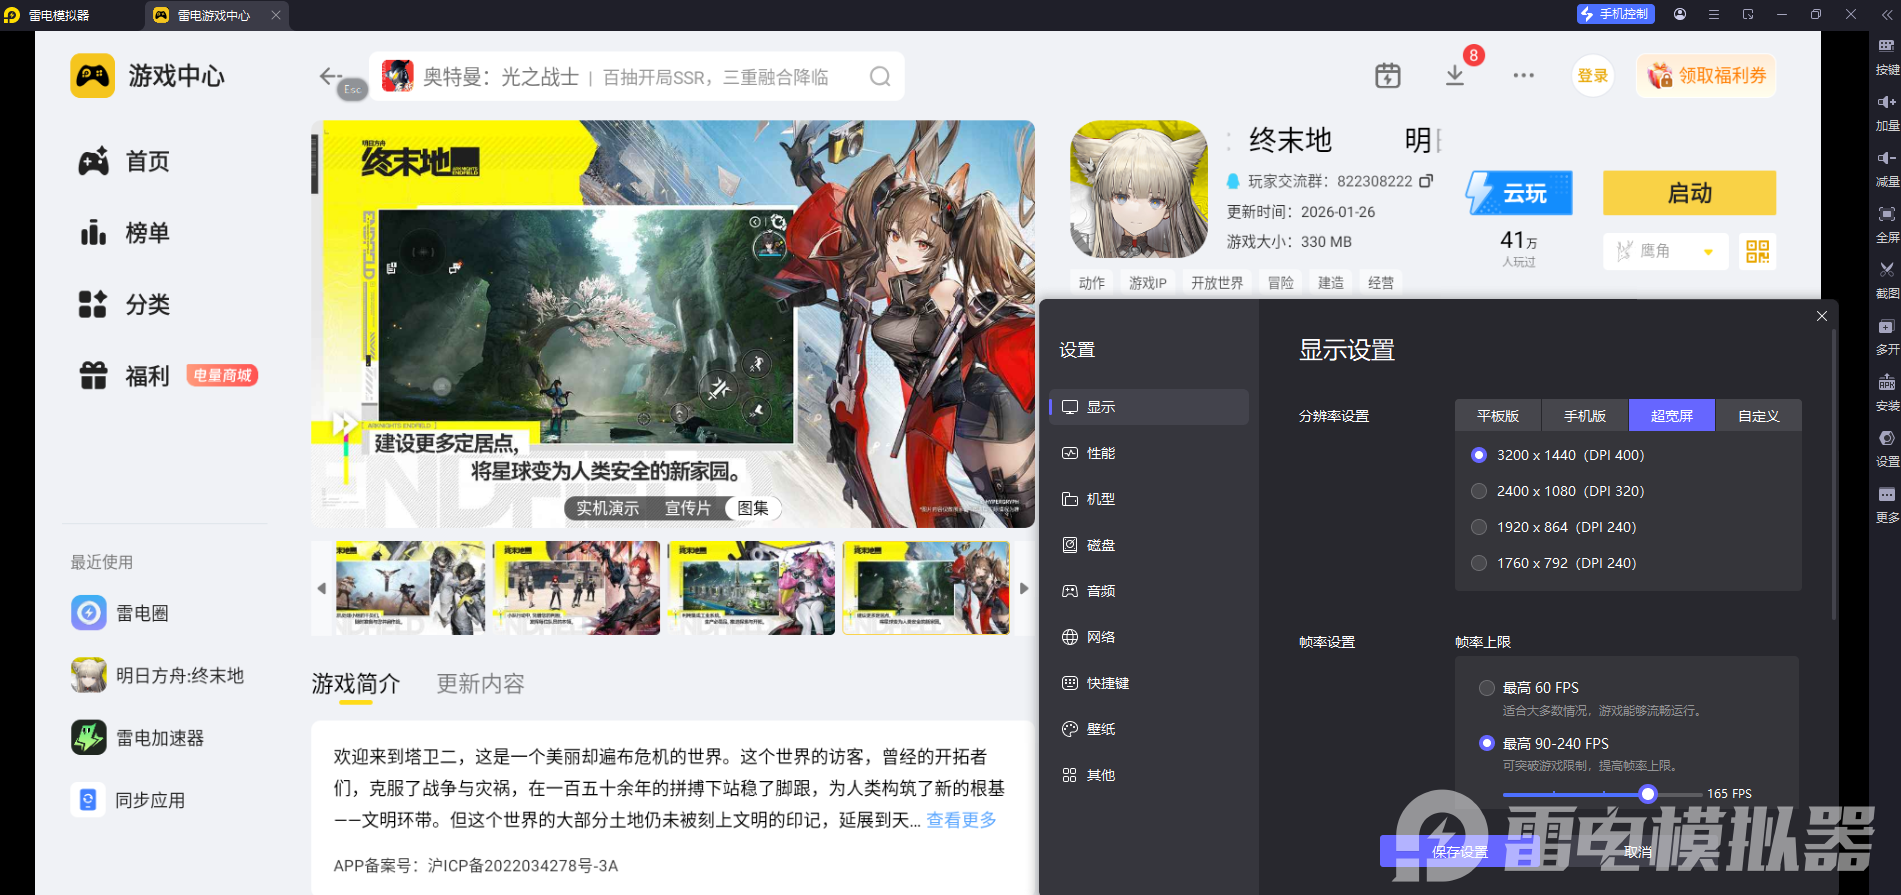Screen dimensions: 1901x895
Task: Click the 领取福利券 coupon button
Action: point(1706,76)
